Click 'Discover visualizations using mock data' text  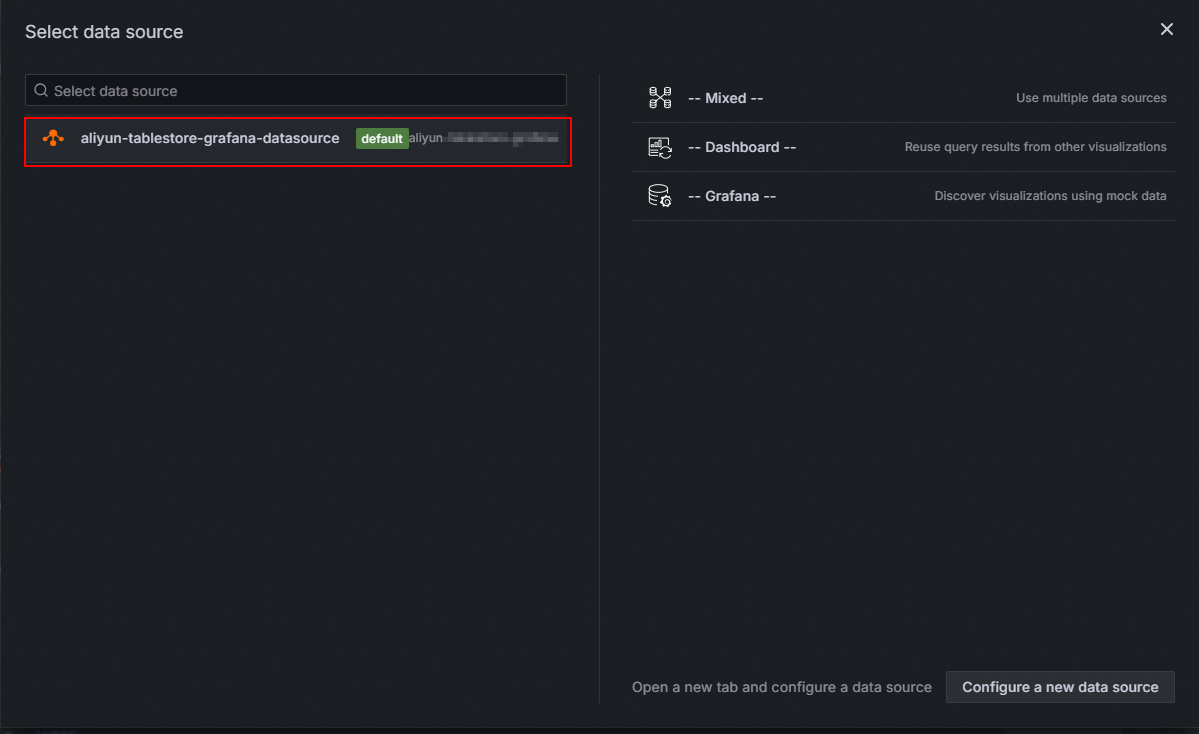[1050, 196]
